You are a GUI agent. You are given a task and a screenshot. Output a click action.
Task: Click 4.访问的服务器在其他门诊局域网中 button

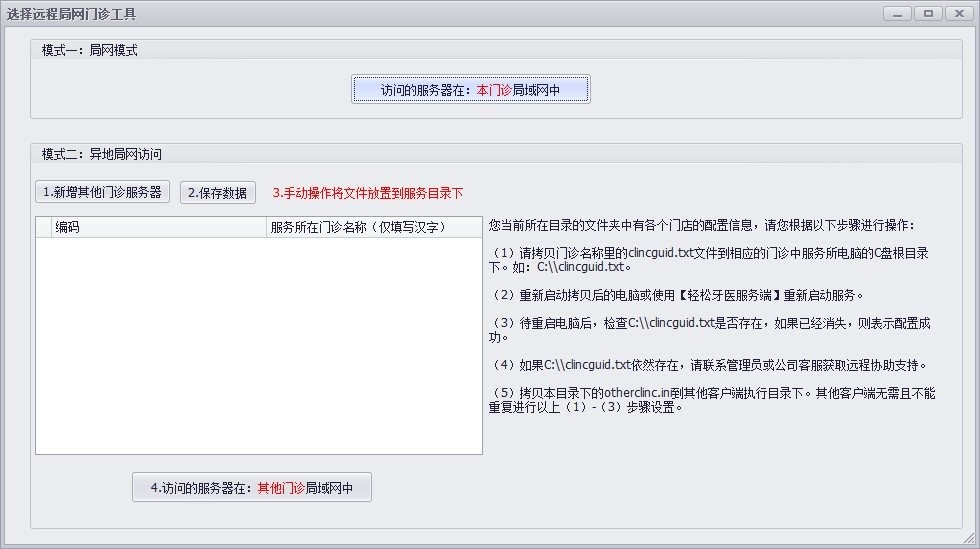(x=252, y=488)
